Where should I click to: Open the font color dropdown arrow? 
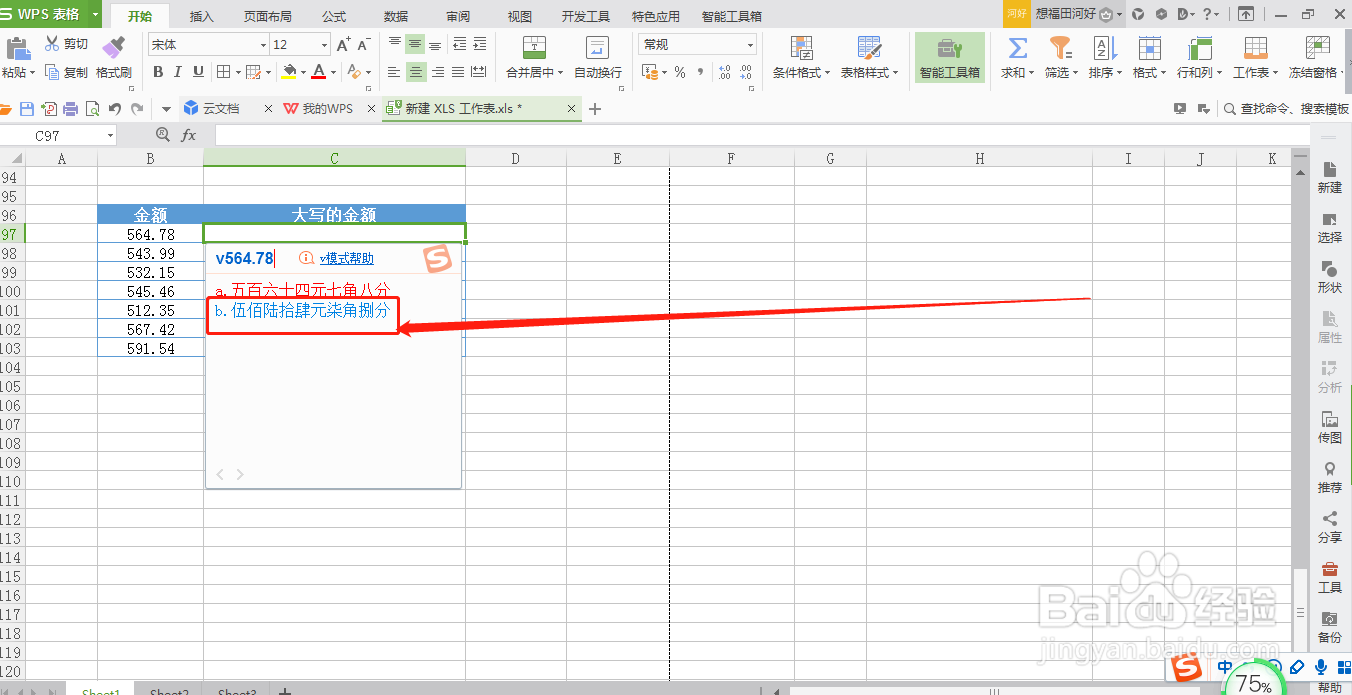tap(333, 72)
